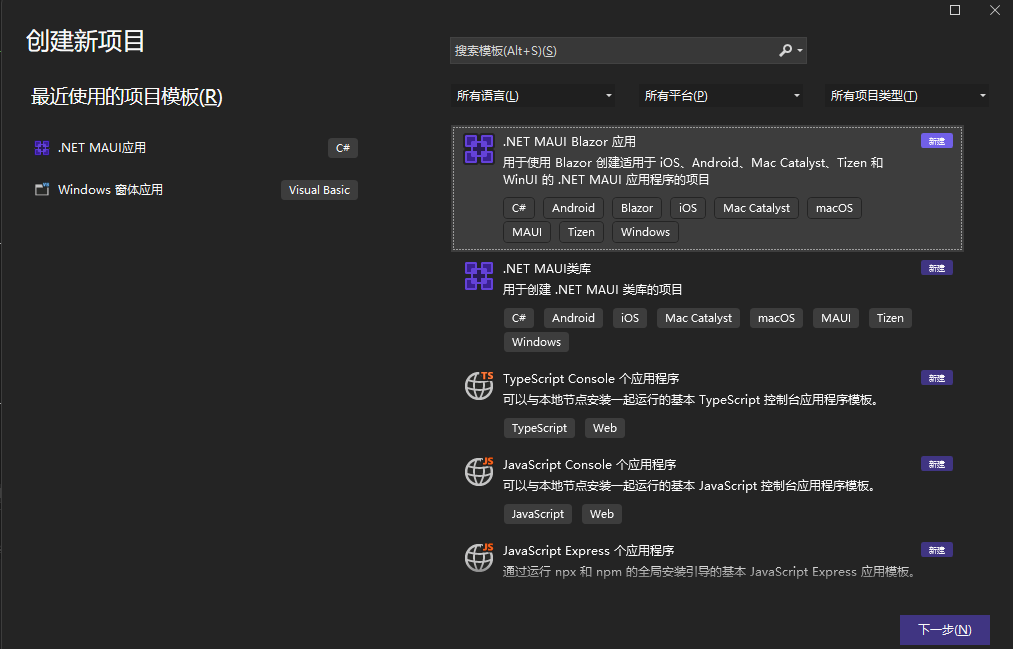Click the JavaScript Console globe icon
Viewport: 1013px width, 649px height.
[x=479, y=471]
